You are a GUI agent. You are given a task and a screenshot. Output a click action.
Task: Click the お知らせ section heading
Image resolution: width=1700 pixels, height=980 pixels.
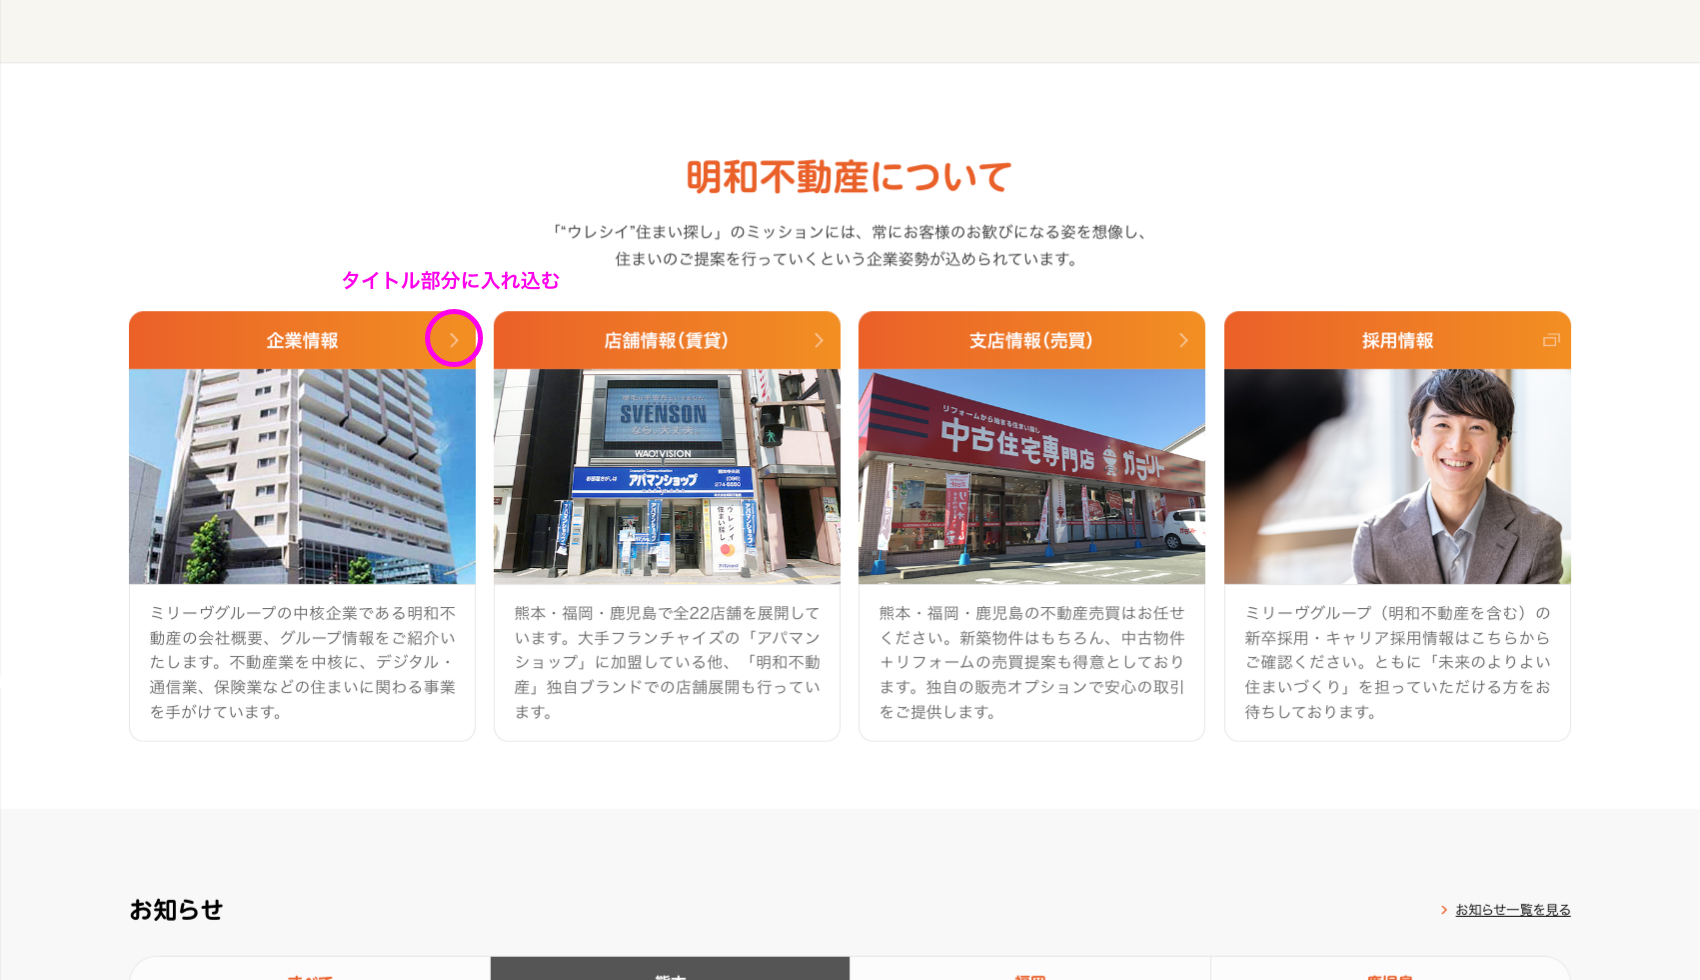[x=176, y=910]
